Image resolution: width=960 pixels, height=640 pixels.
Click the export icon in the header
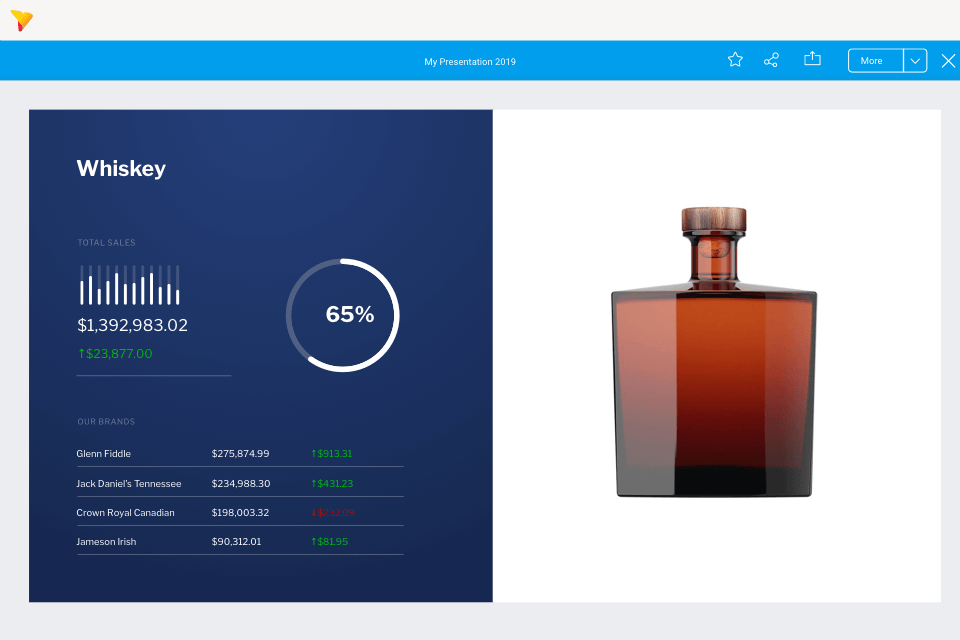812,60
